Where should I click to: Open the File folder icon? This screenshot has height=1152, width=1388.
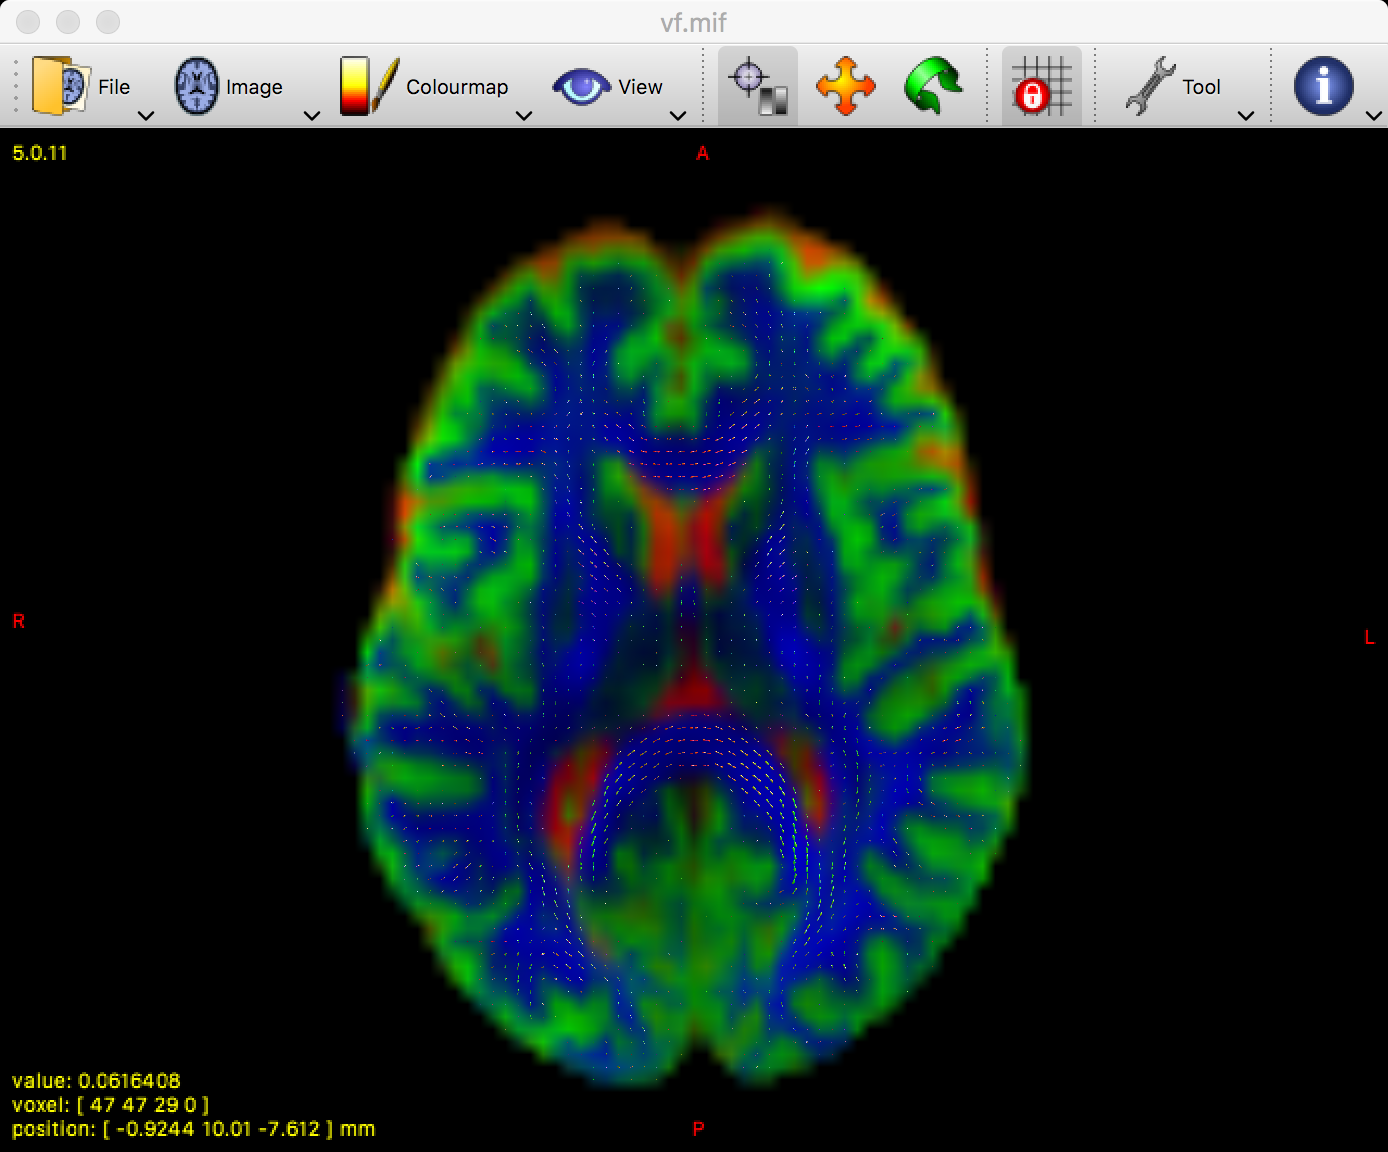60,86
